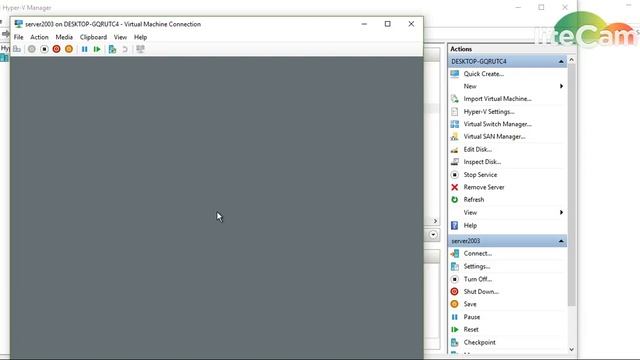640x360 pixels.
Task: Click the Virtual Switch Manager icon
Action: pos(454,124)
